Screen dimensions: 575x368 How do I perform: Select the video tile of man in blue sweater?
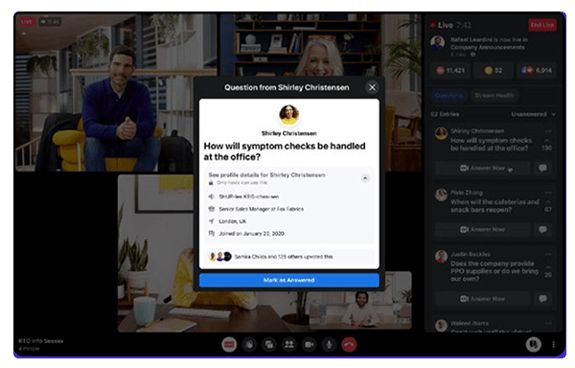coord(116,92)
